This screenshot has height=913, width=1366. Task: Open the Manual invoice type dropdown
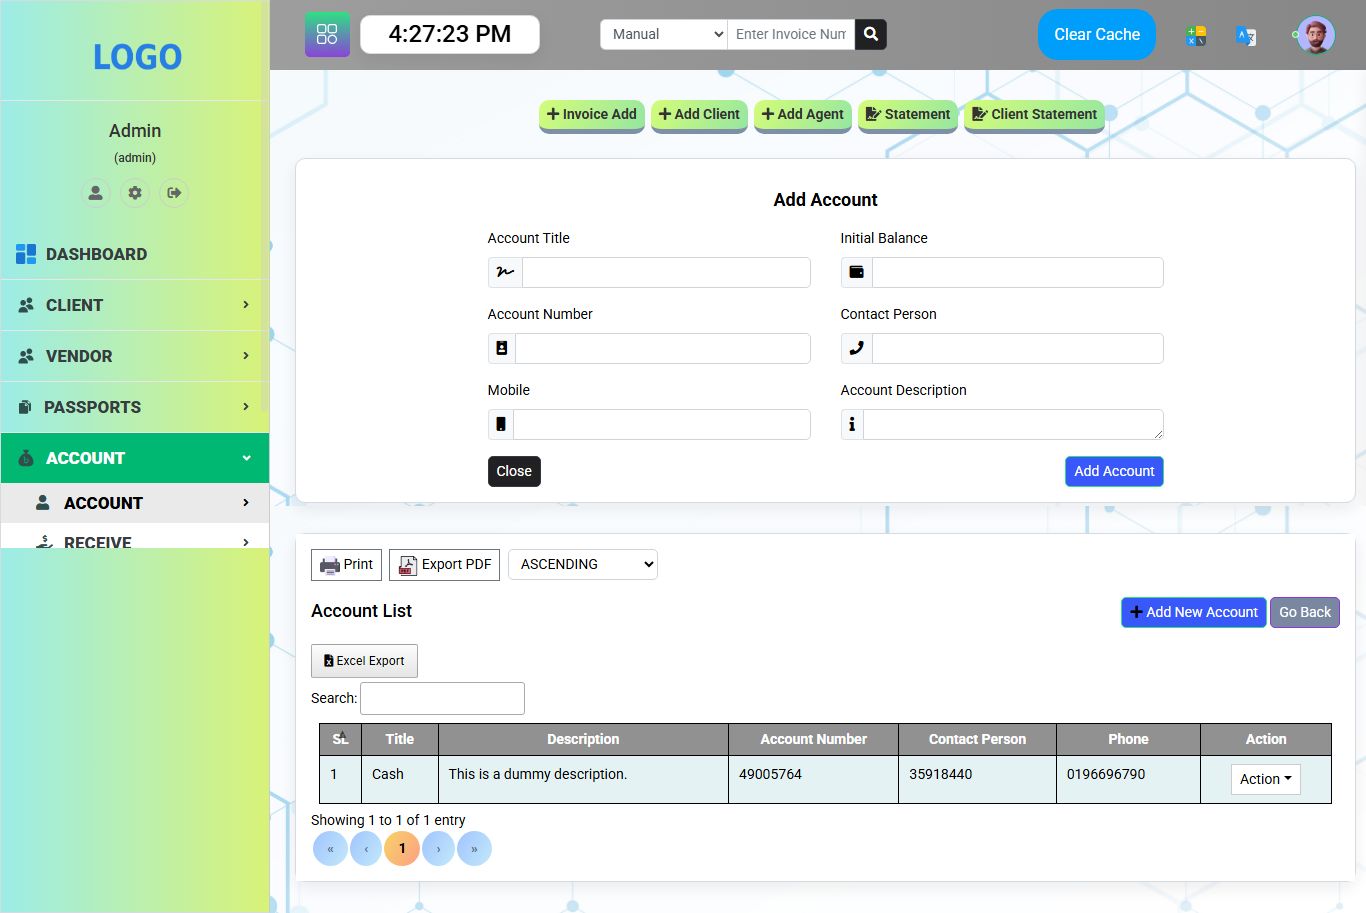[664, 34]
